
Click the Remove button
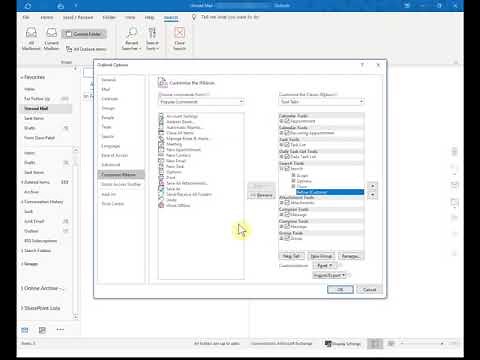(261, 195)
